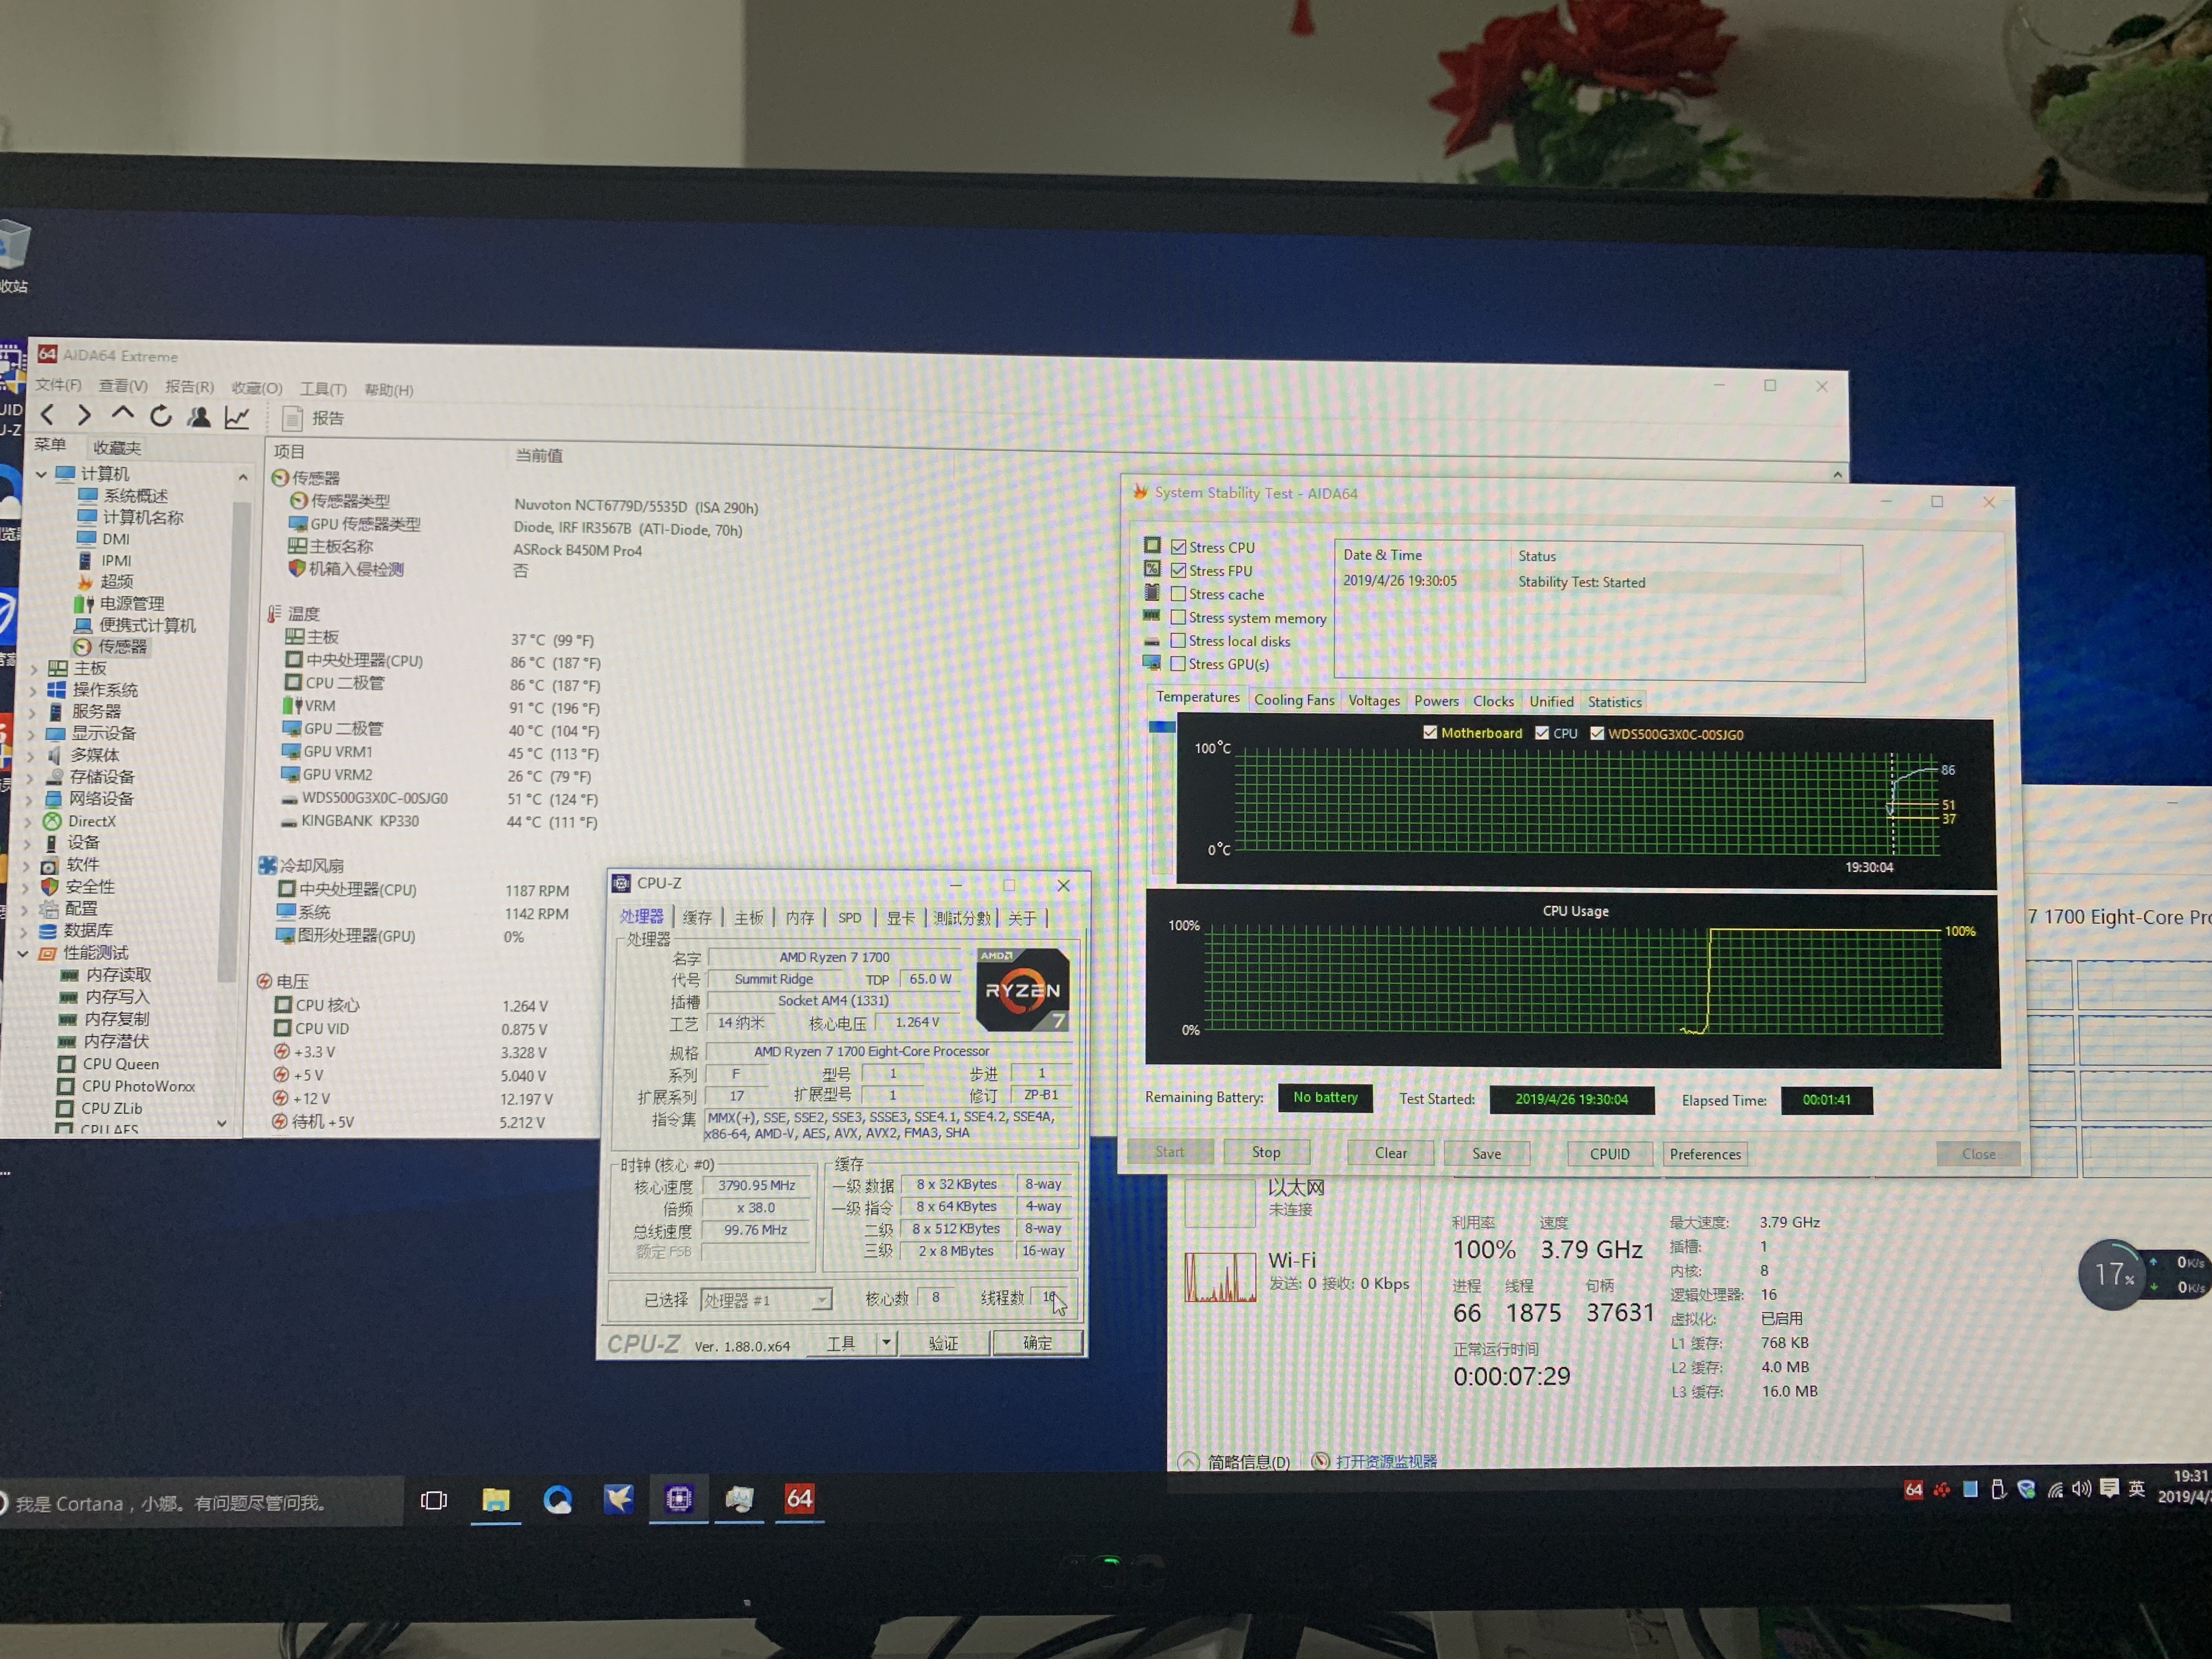Click the AIDA64 forward navigation arrow
The width and height of the screenshot is (2212, 1659).
tap(84, 414)
